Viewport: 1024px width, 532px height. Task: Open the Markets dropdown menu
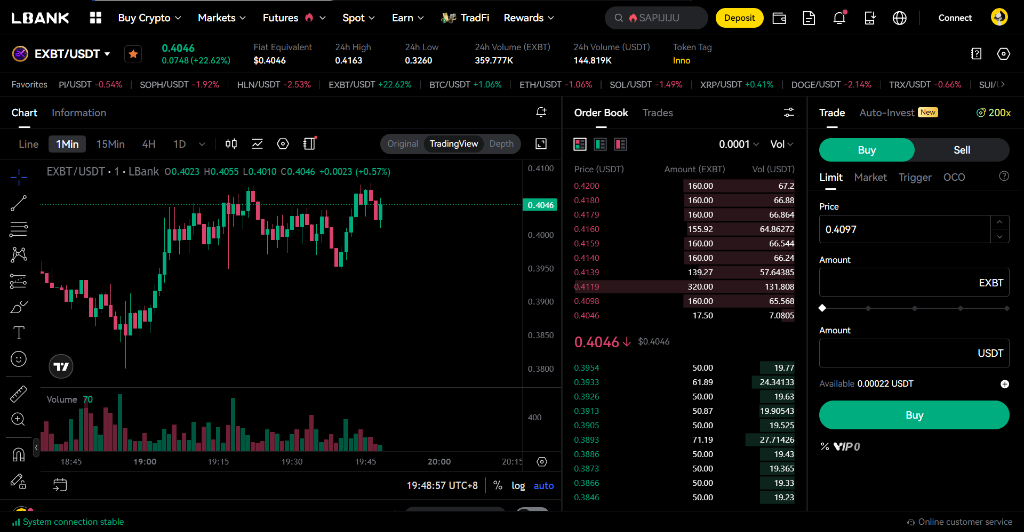tap(222, 18)
